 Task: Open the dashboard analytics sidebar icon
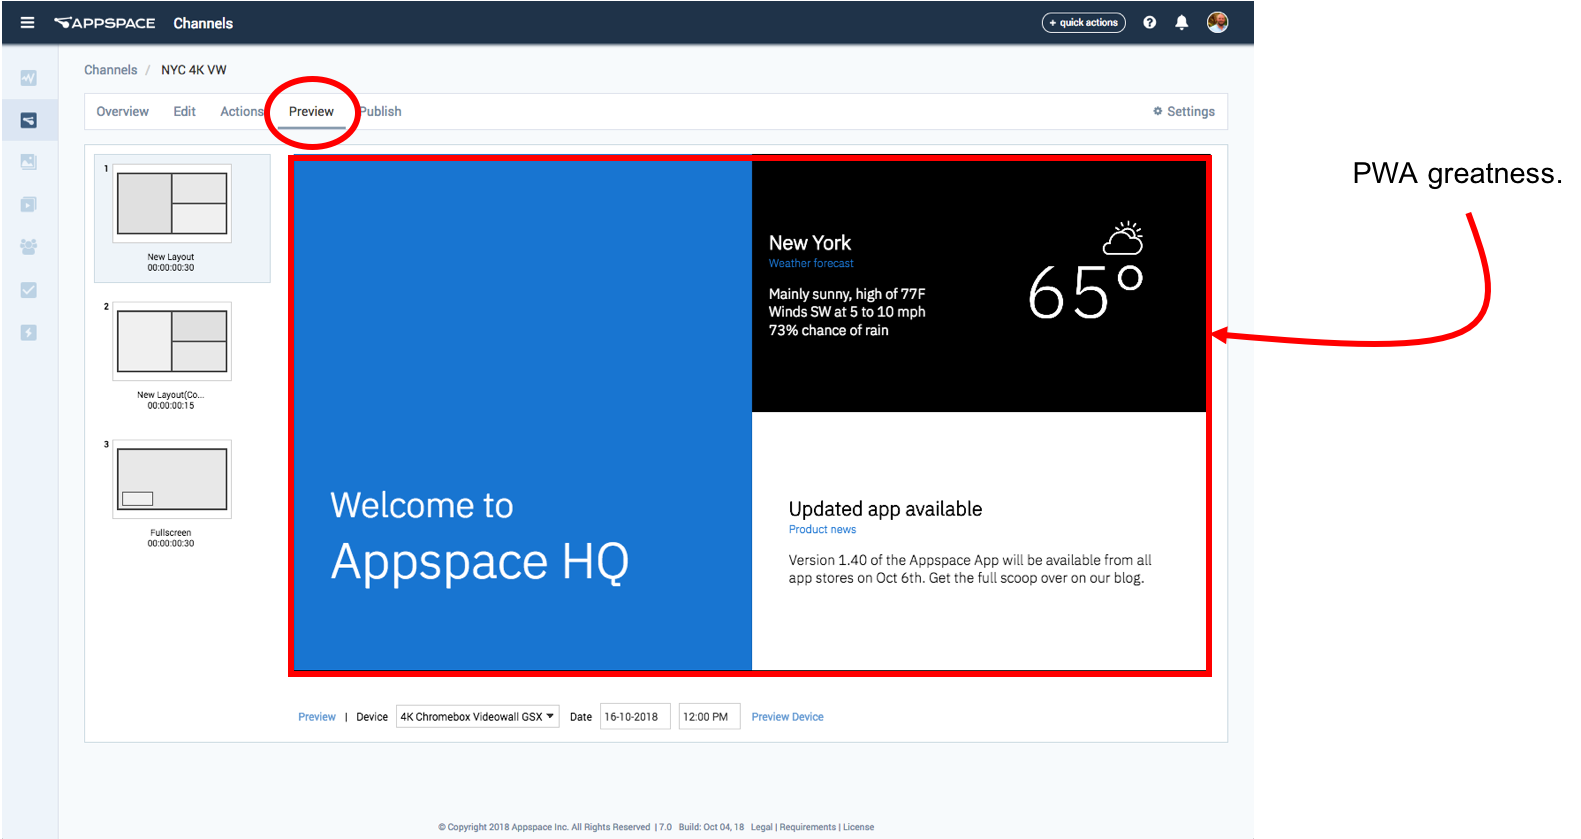(x=29, y=78)
